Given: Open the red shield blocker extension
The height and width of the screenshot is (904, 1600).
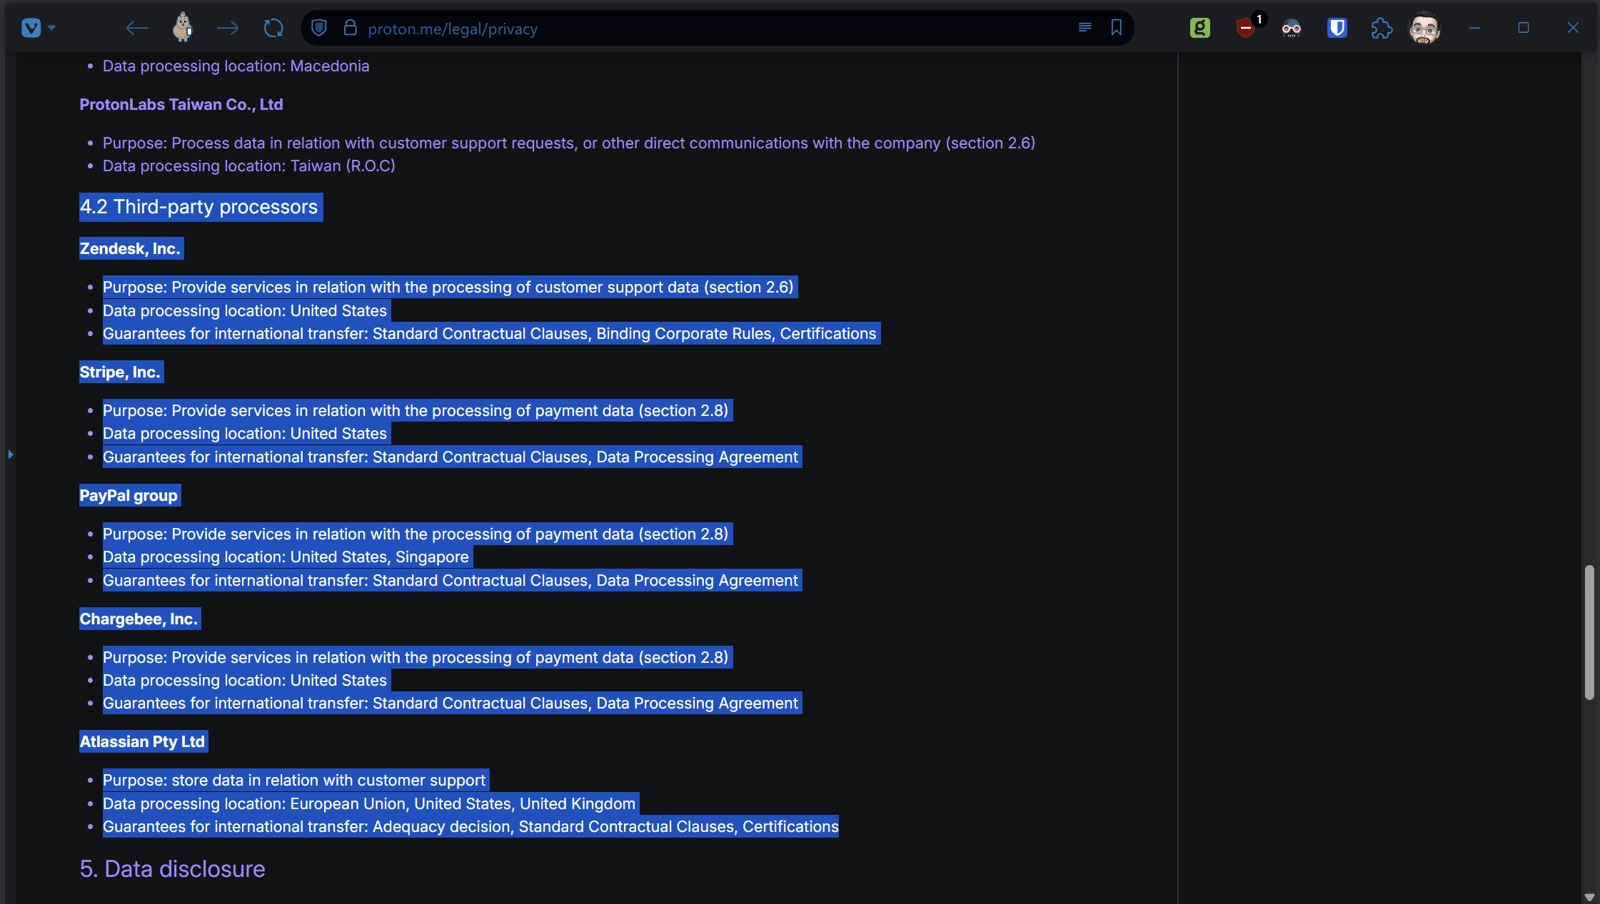Looking at the screenshot, I should [x=1246, y=28].
